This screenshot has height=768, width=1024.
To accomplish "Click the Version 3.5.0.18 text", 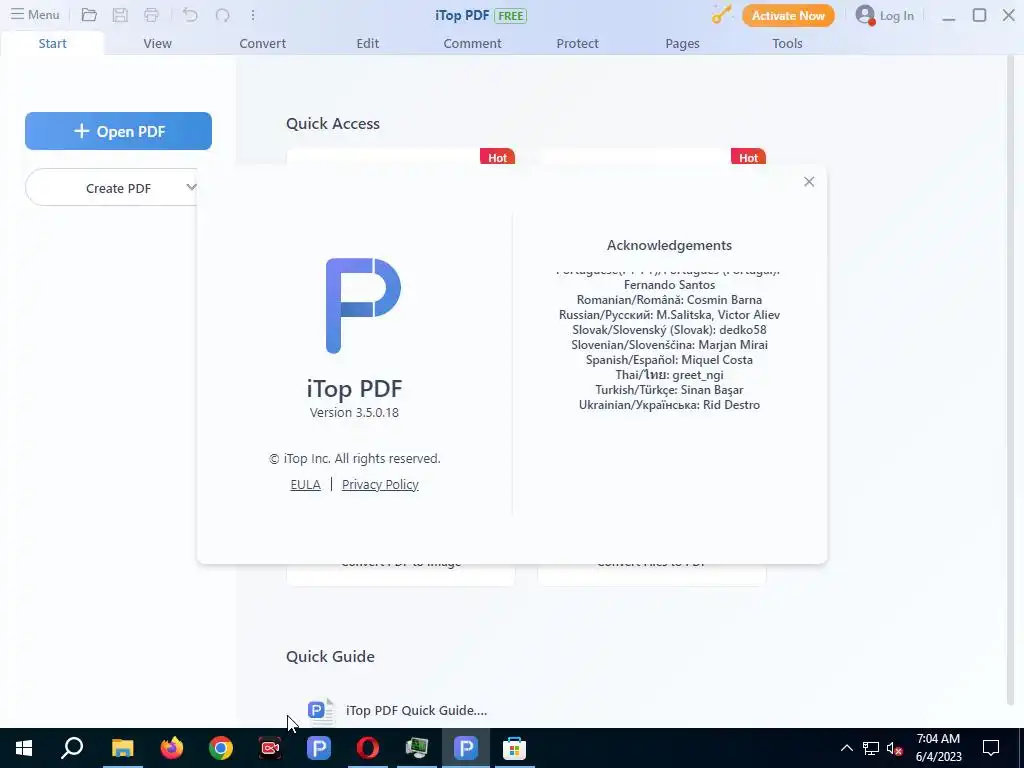I will click(354, 412).
